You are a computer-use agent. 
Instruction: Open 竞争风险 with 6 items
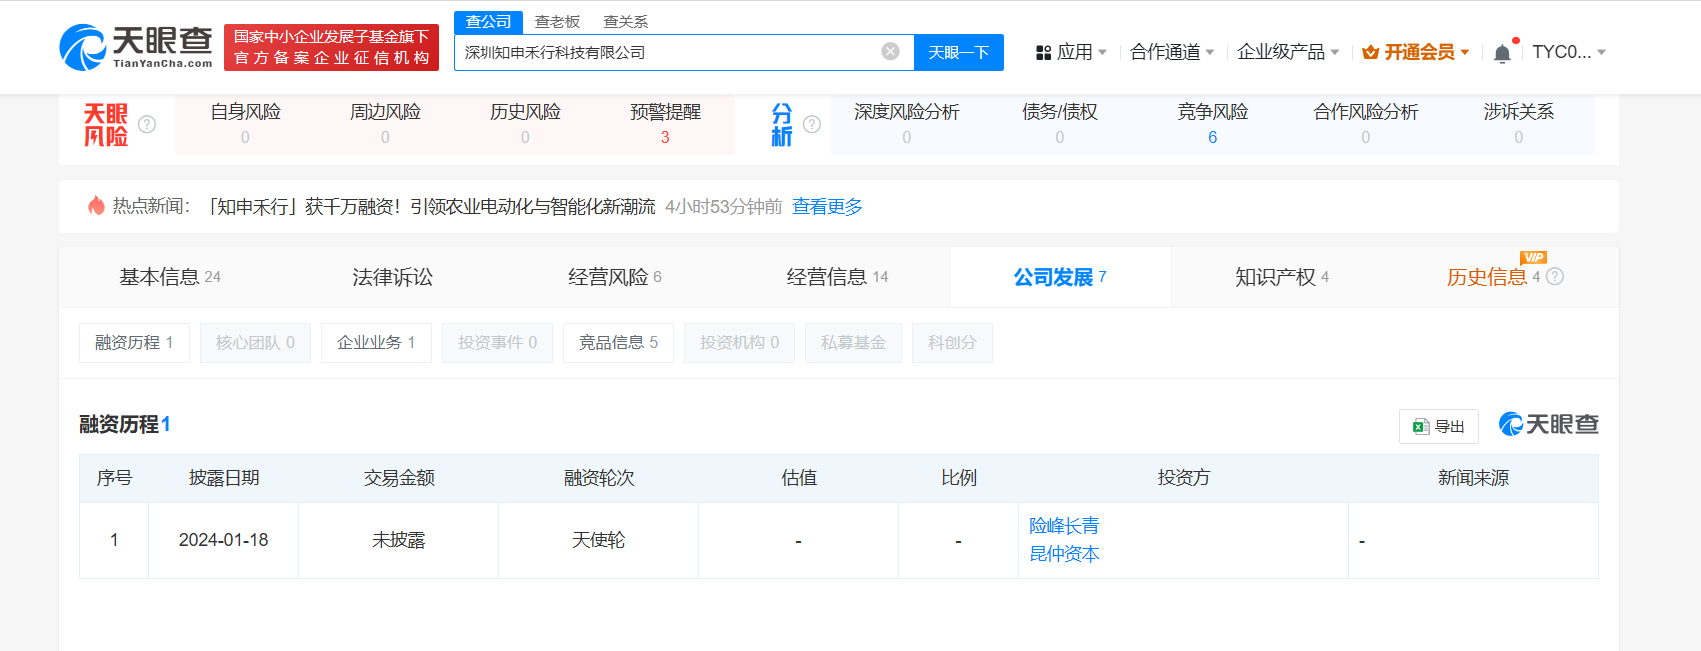point(1213,124)
